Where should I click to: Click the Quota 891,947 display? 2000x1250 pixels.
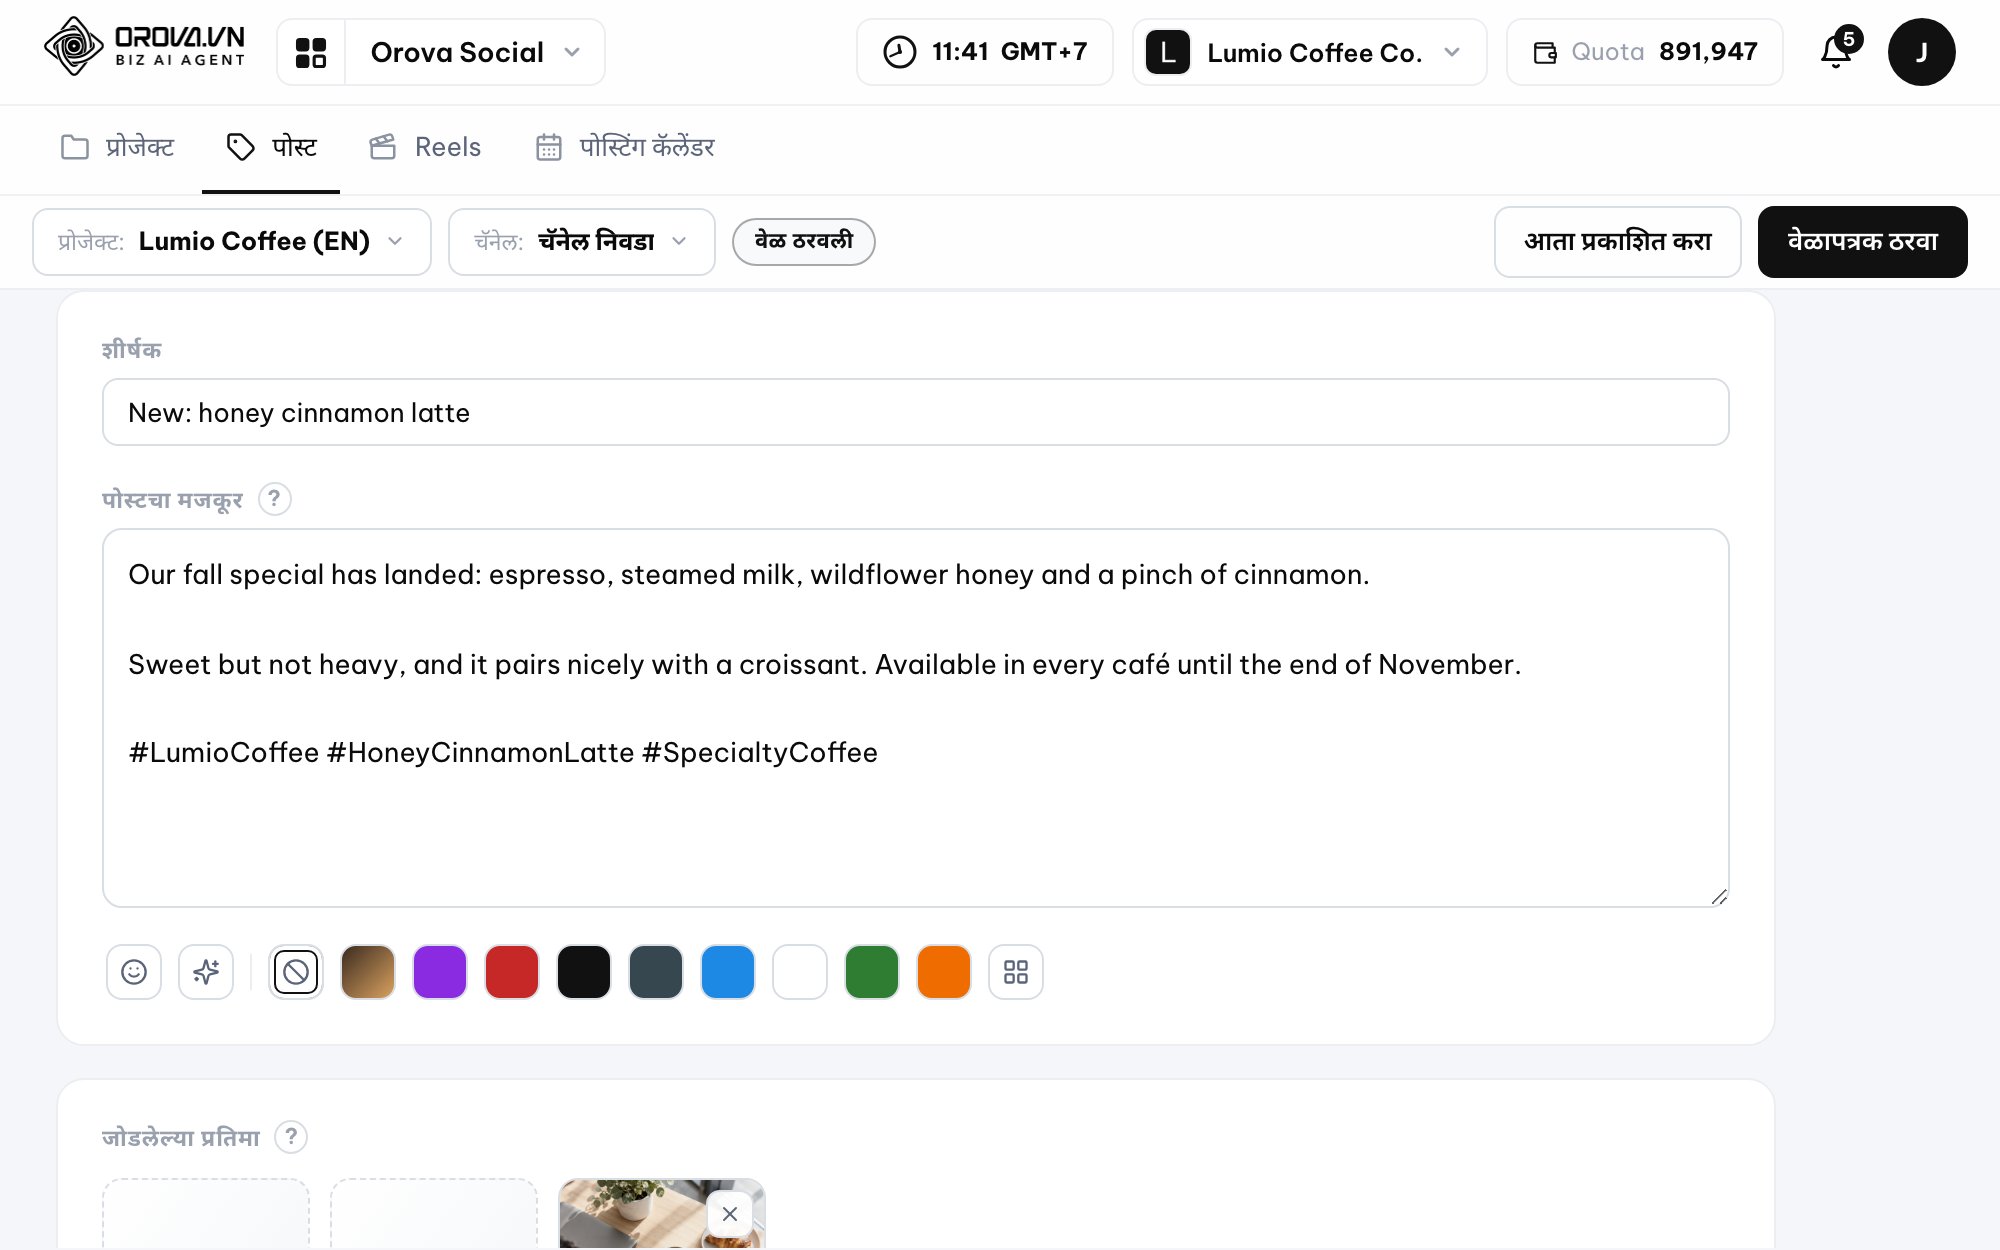coord(1644,52)
